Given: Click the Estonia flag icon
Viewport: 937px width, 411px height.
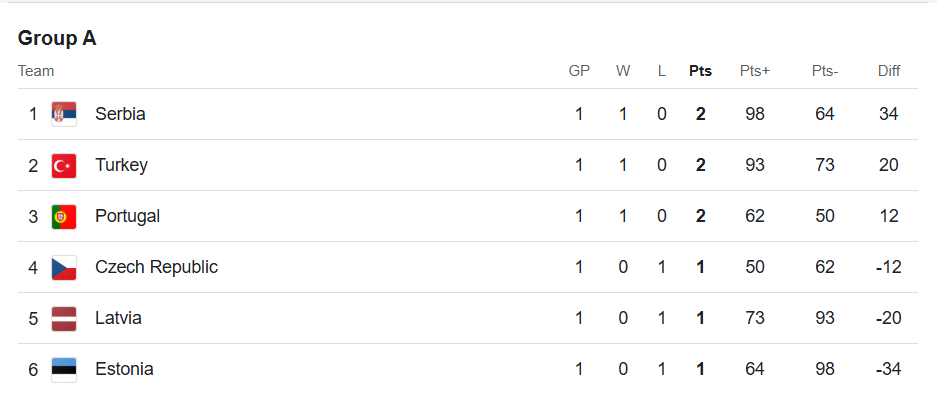Looking at the screenshot, I should tap(64, 369).
